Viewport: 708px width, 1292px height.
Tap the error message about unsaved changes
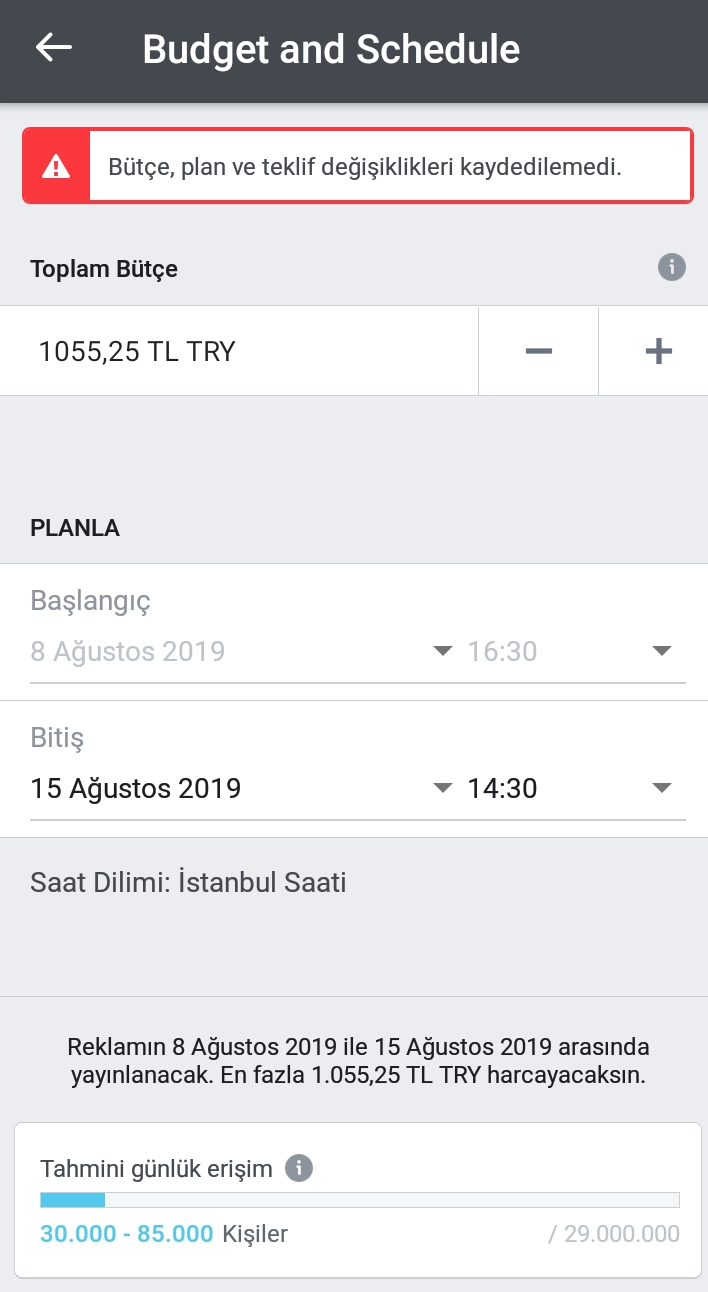tap(357, 166)
